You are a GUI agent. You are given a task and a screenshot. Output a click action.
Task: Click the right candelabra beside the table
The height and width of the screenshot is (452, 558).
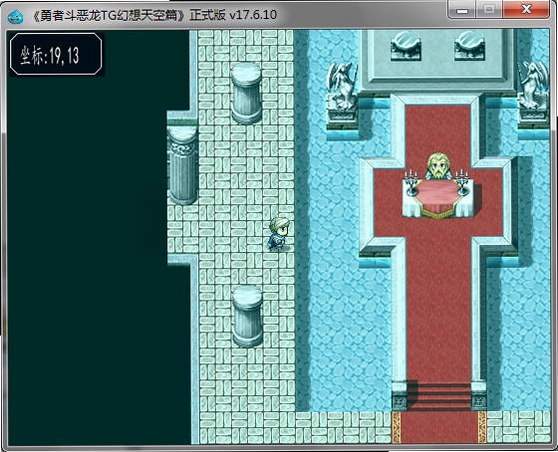coord(462,182)
